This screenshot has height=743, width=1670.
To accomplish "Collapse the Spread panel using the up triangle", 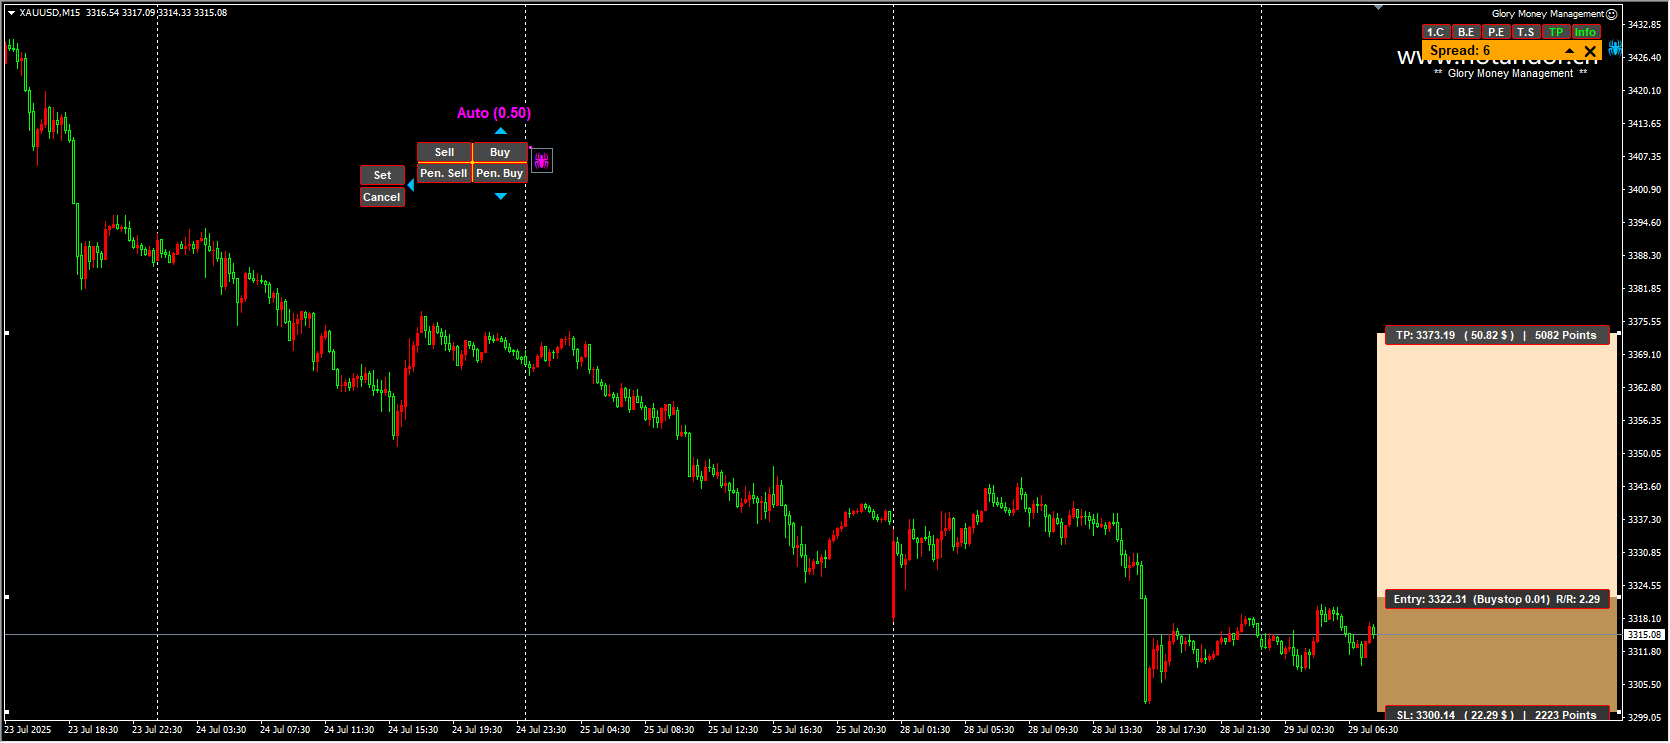I will (1570, 51).
